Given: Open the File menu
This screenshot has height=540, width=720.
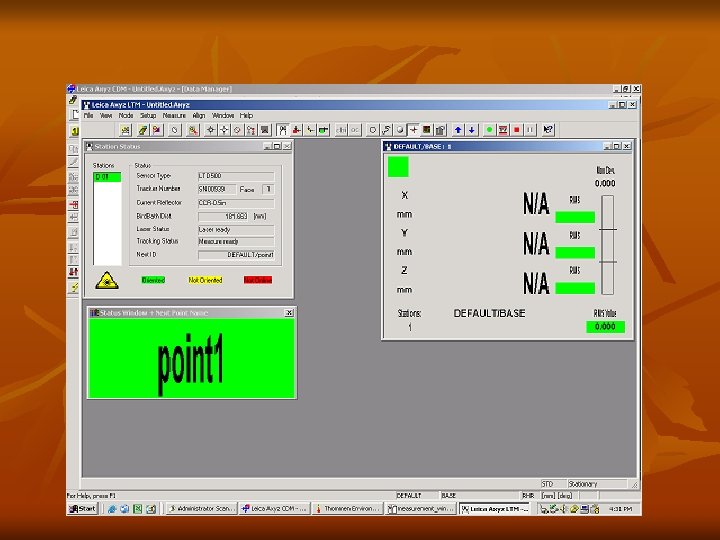Looking at the screenshot, I should (88, 116).
